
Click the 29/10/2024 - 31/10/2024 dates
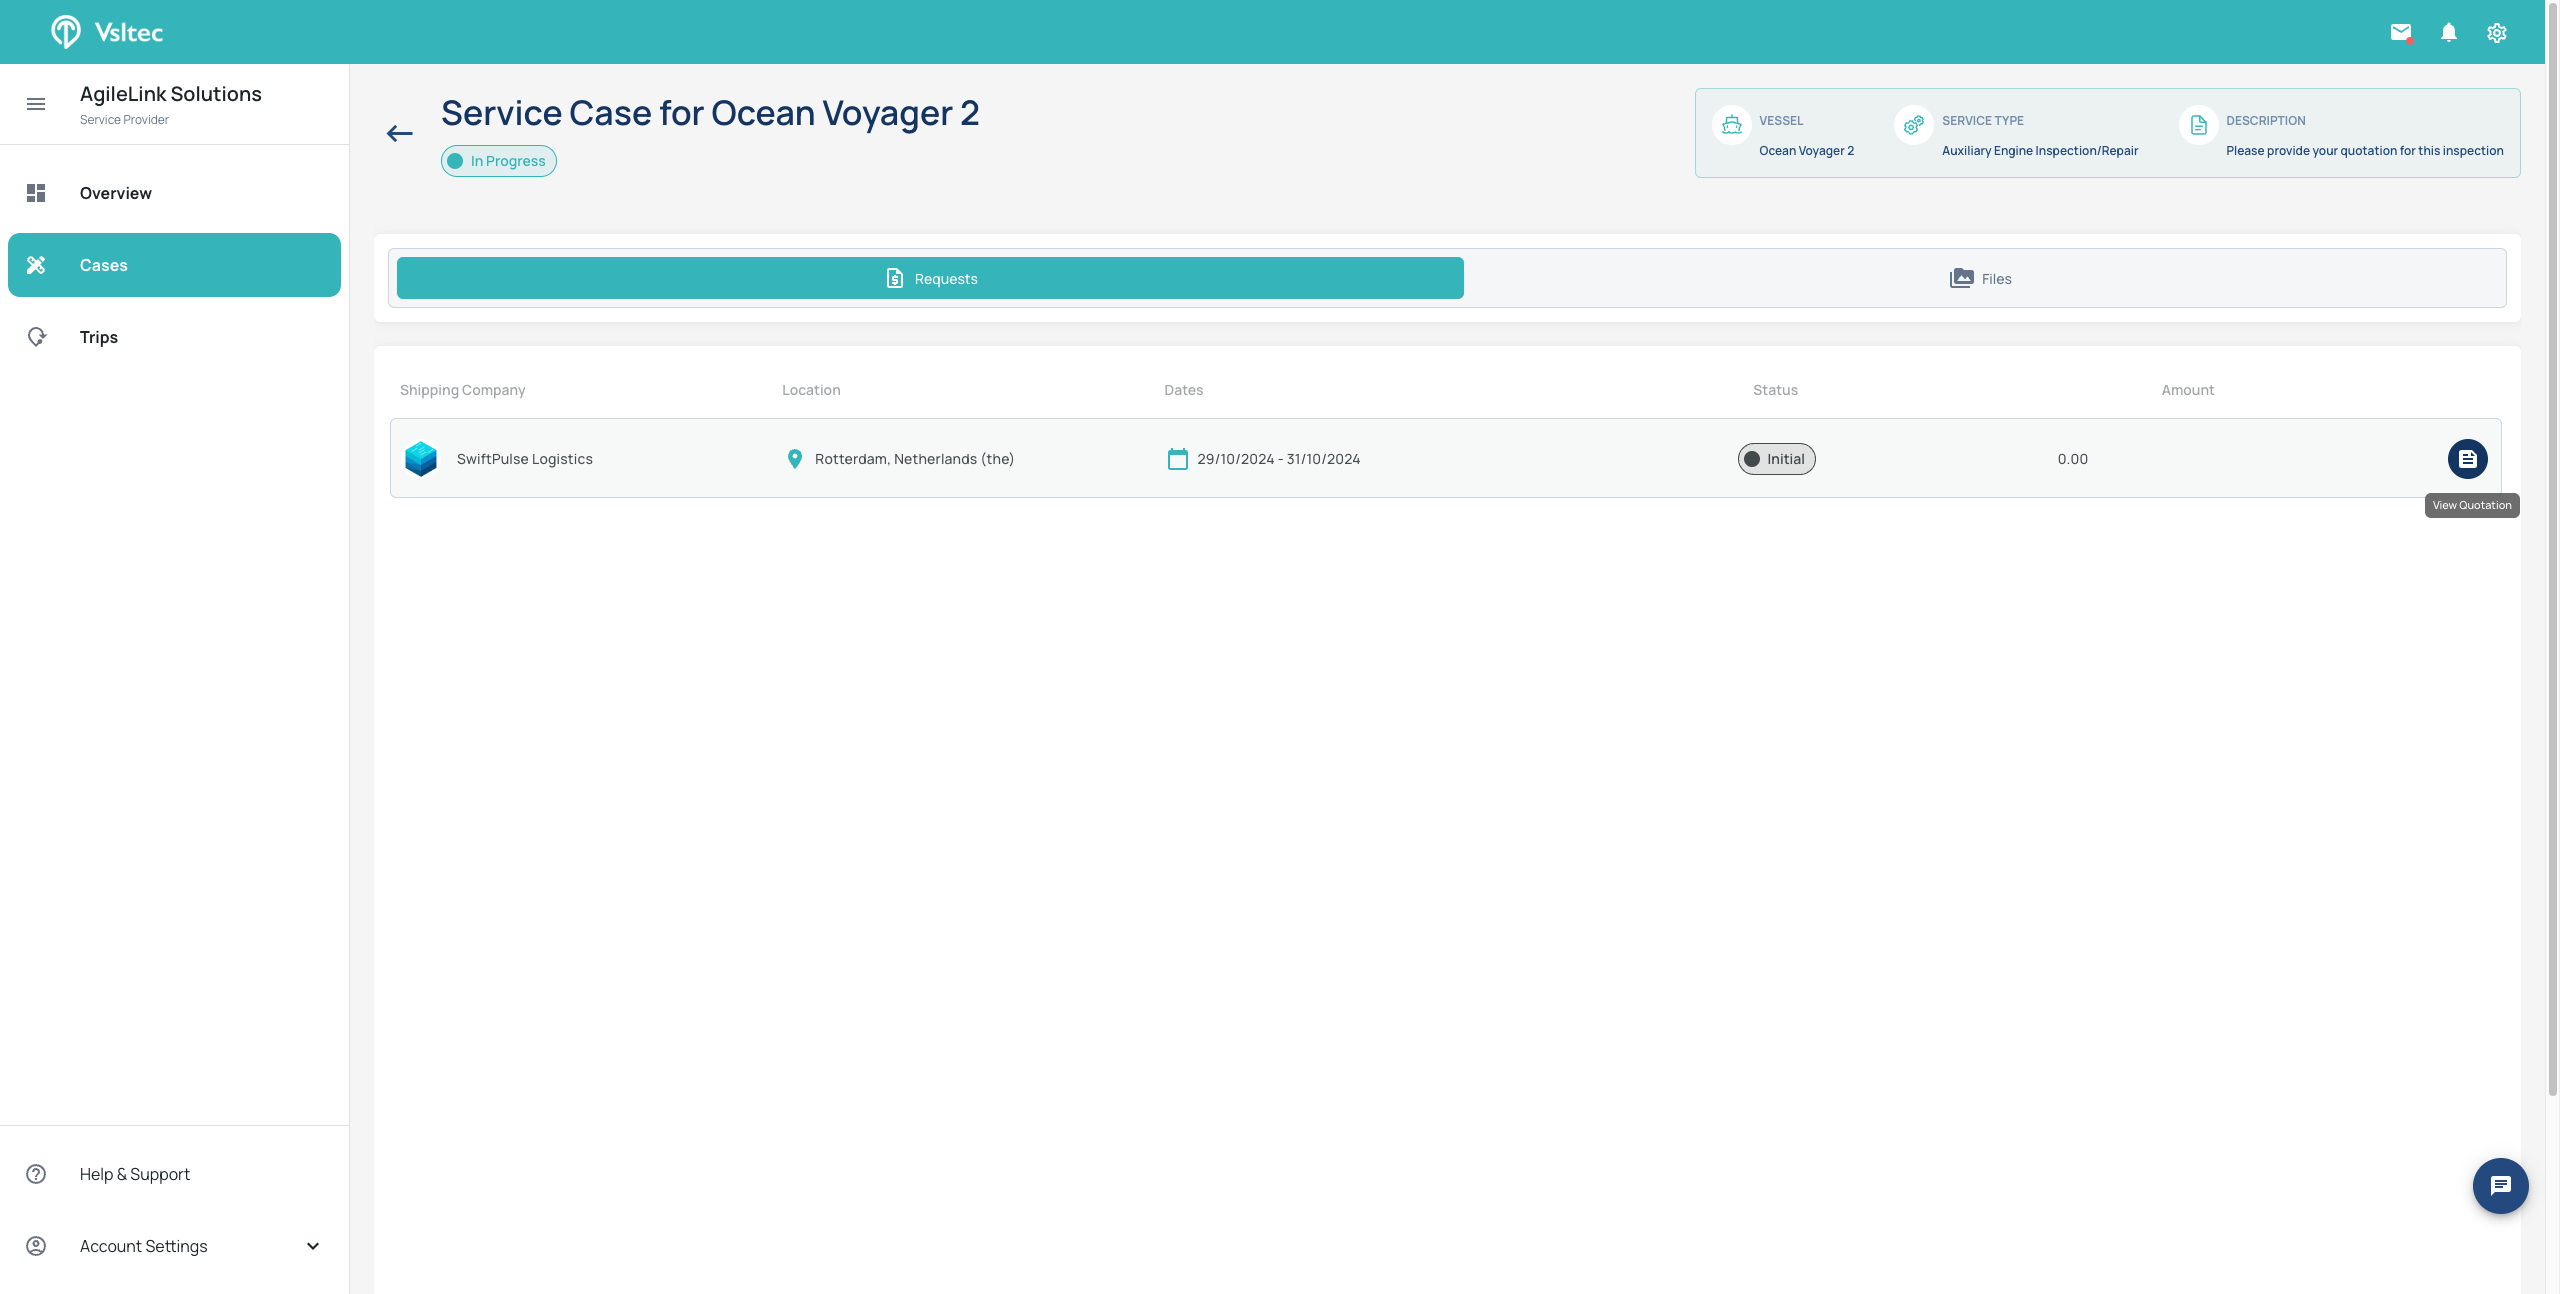[1279, 459]
